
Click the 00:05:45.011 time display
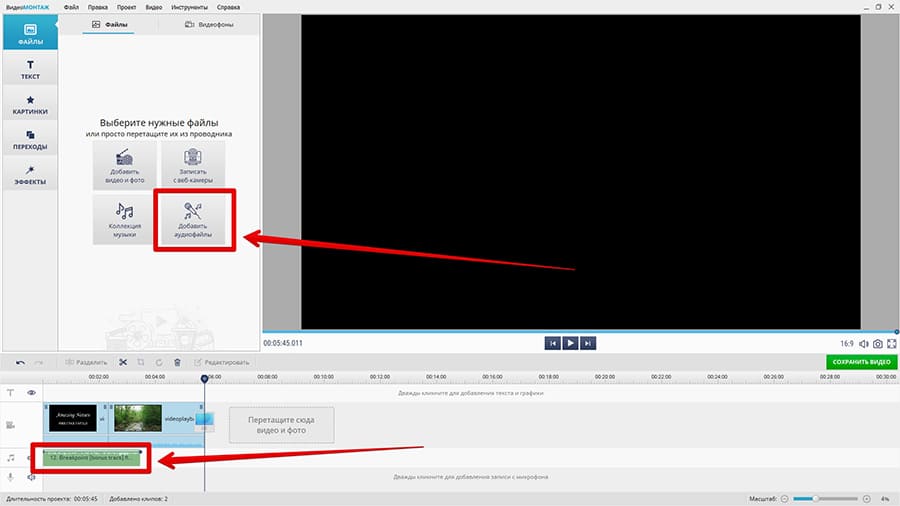(x=283, y=343)
